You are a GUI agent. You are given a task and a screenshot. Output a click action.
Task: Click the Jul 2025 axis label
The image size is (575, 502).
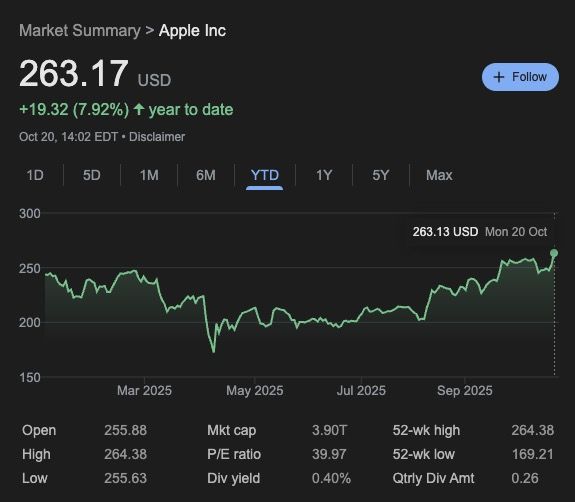point(361,390)
